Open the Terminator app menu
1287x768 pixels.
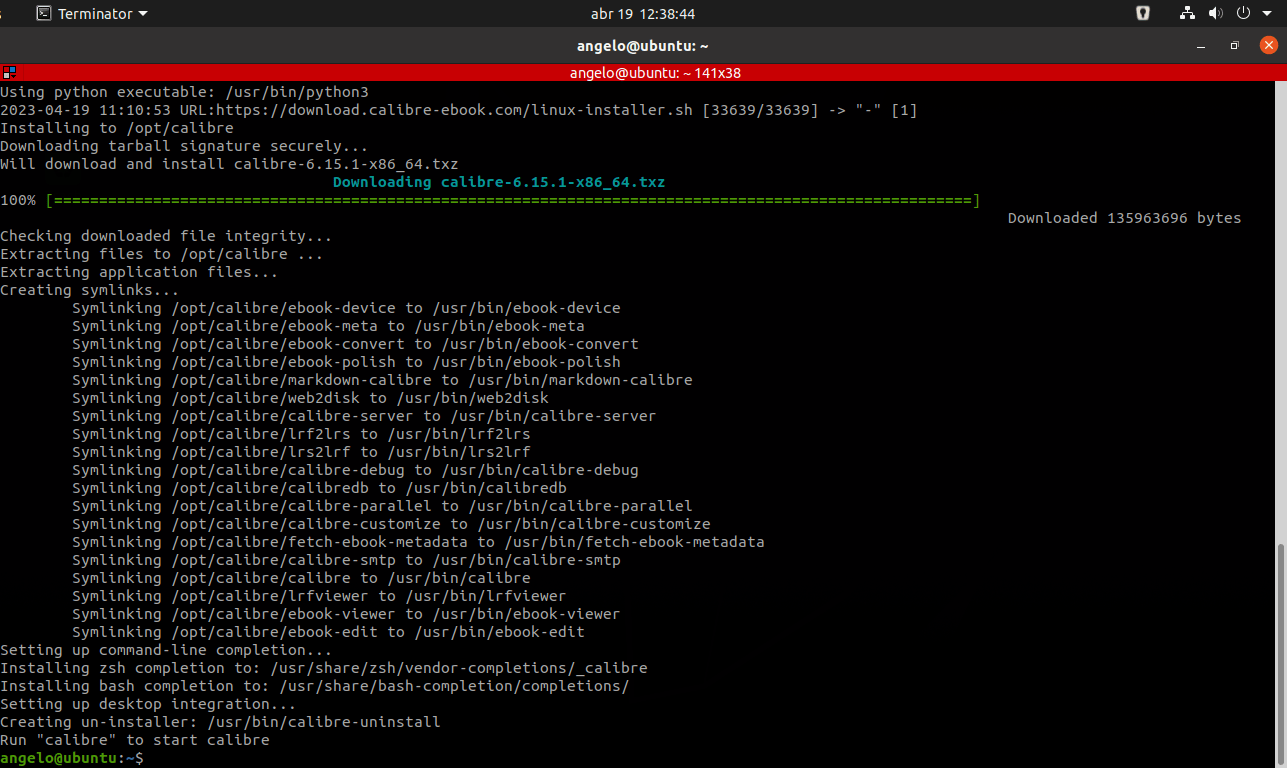[92, 14]
